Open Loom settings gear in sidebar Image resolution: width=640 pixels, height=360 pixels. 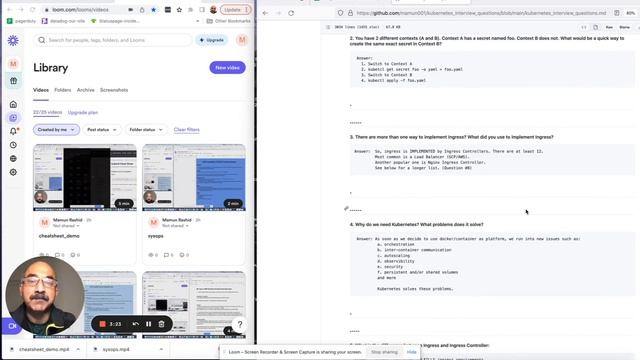click(13, 172)
